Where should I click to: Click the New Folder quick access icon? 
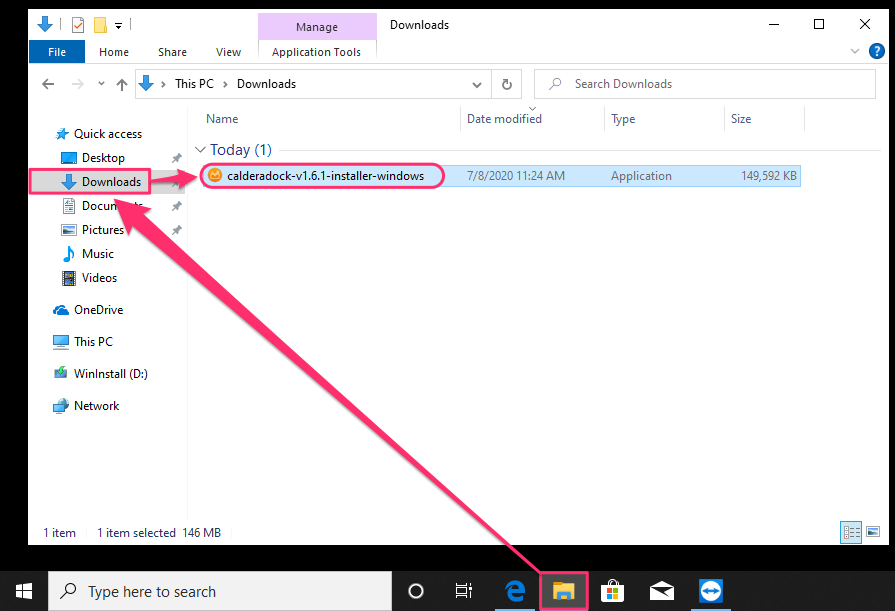(x=98, y=24)
